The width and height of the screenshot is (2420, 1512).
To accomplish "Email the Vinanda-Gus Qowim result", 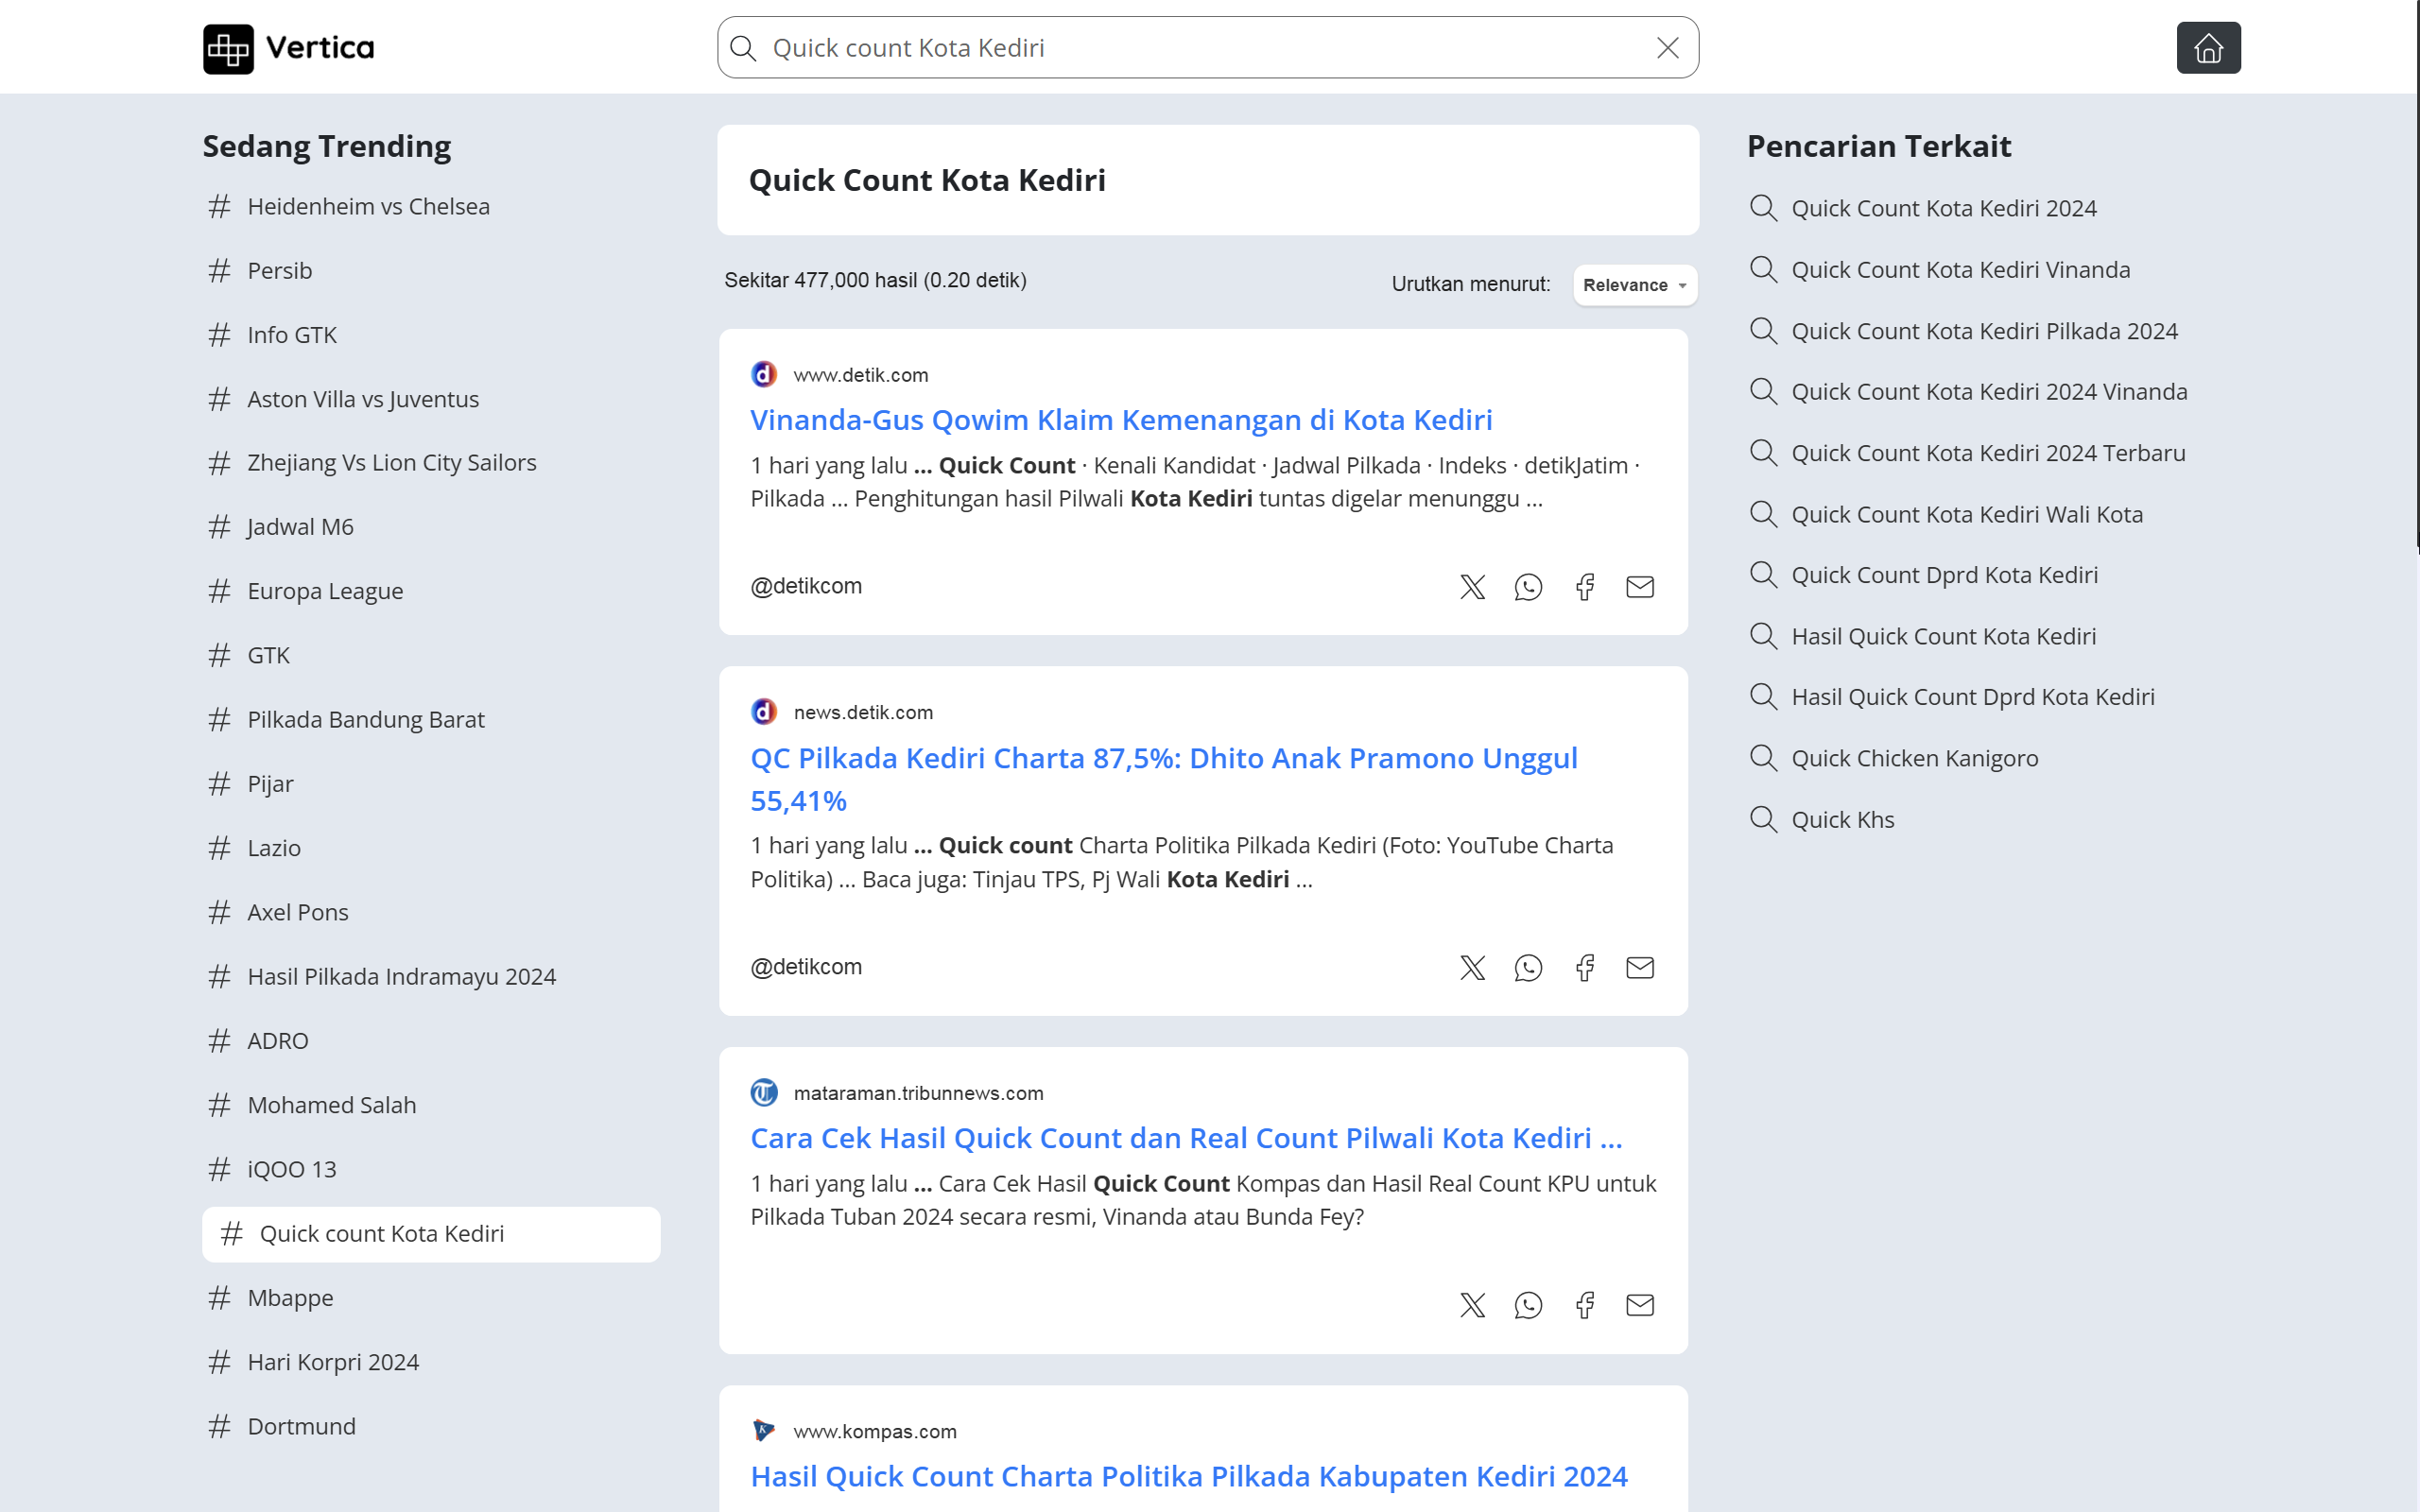I will (1640, 587).
